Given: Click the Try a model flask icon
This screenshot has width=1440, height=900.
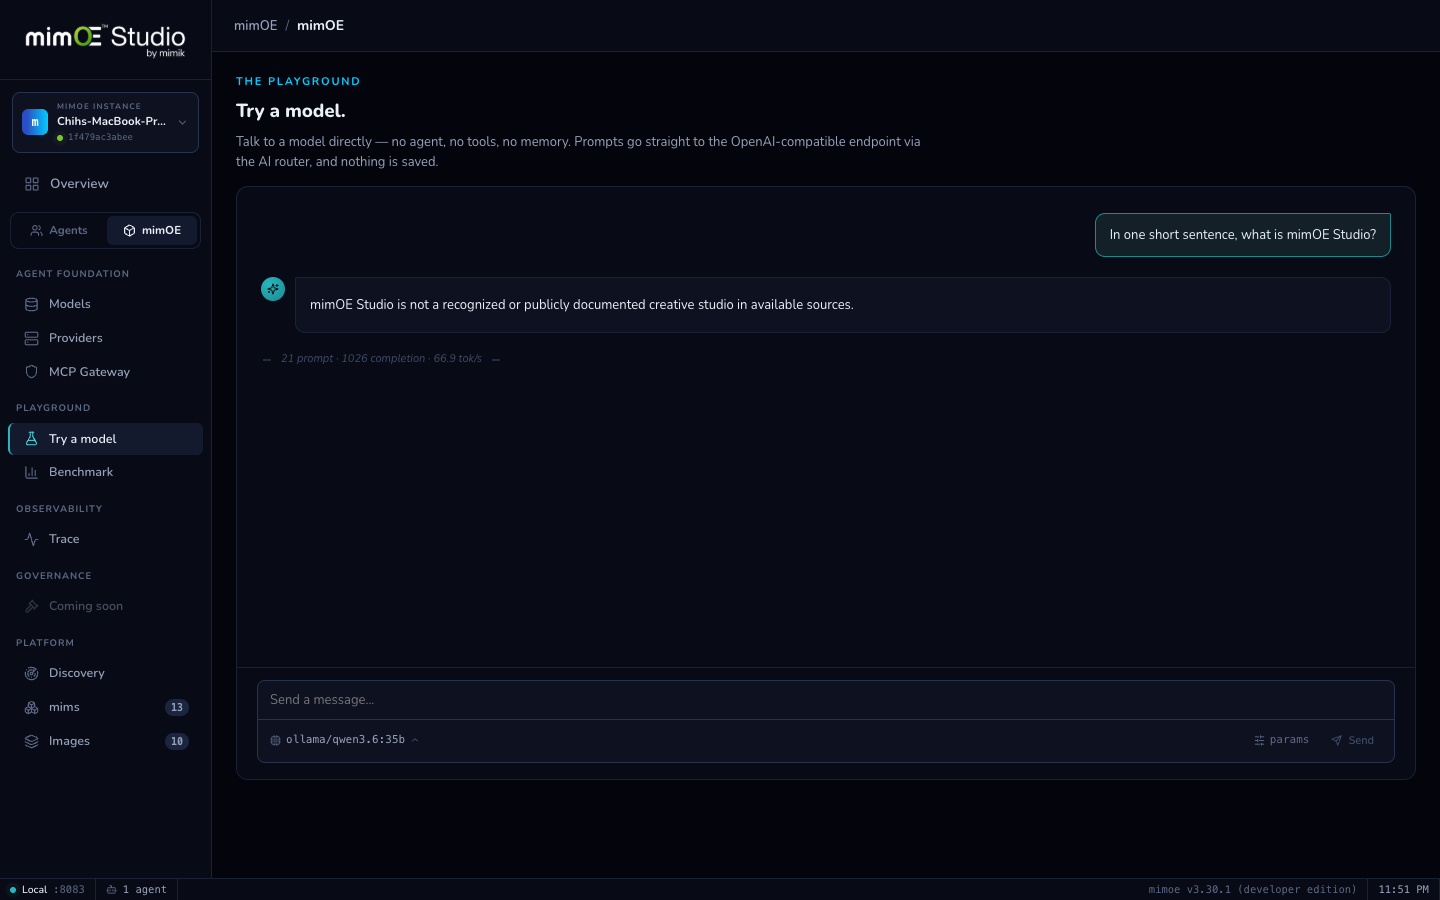Looking at the screenshot, I should [x=32, y=439].
